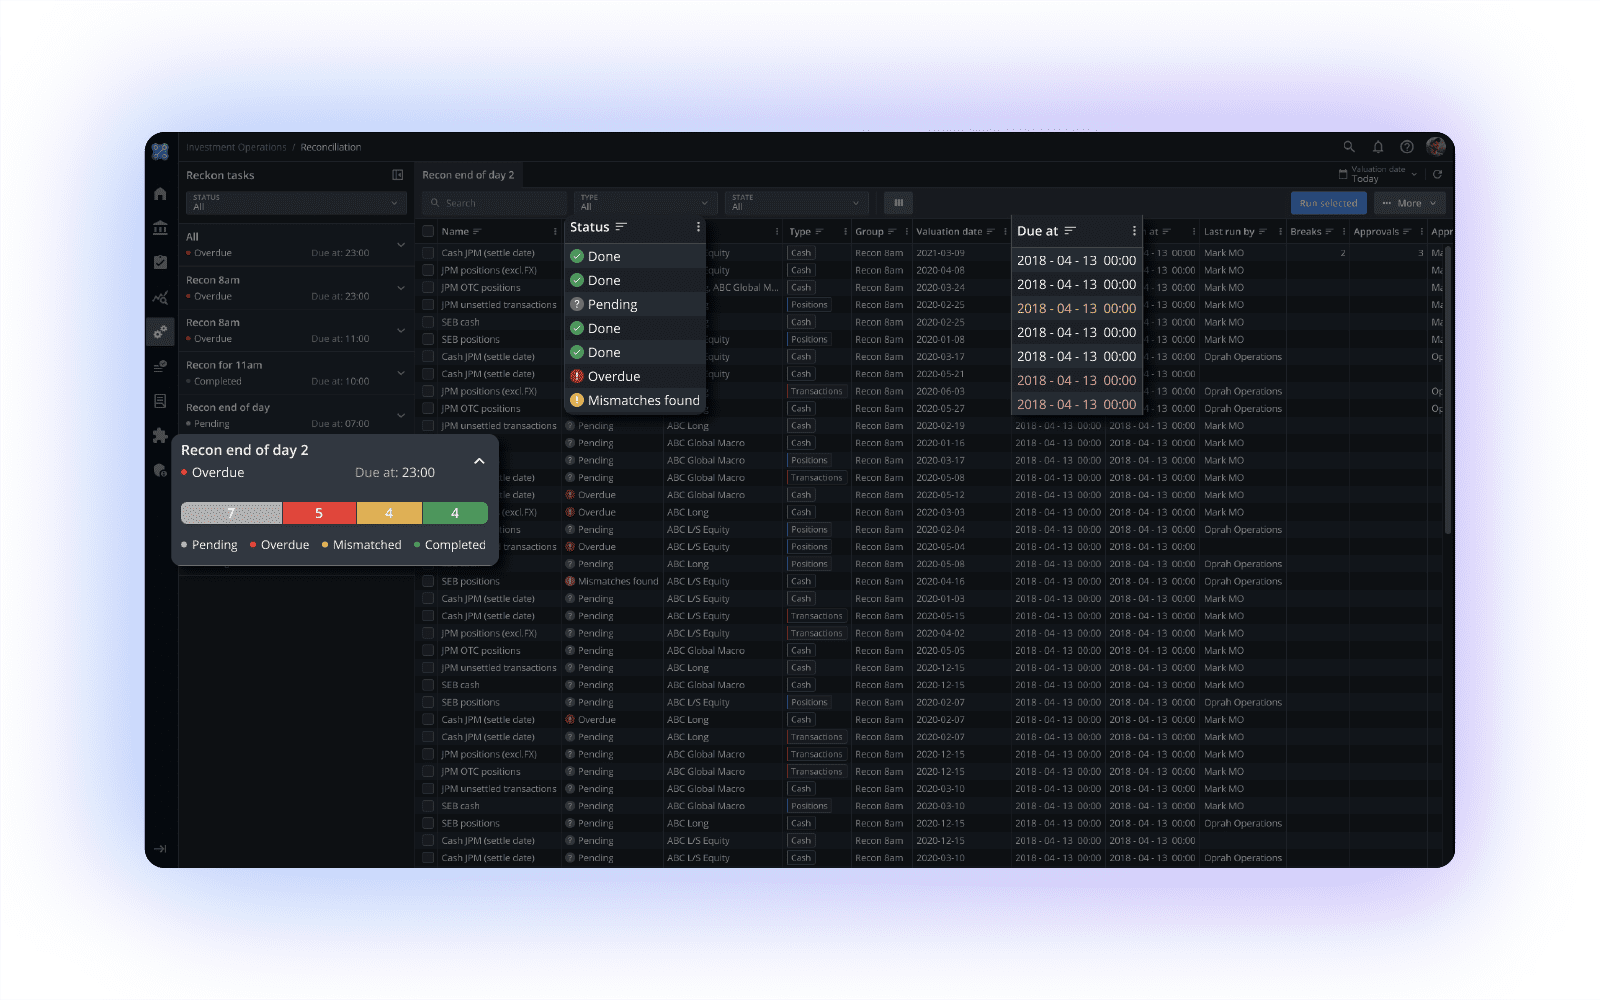The width and height of the screenshot is (1600, 1000).
Task: Select the Home icon in the sidebar
Action: coord(160,193)
